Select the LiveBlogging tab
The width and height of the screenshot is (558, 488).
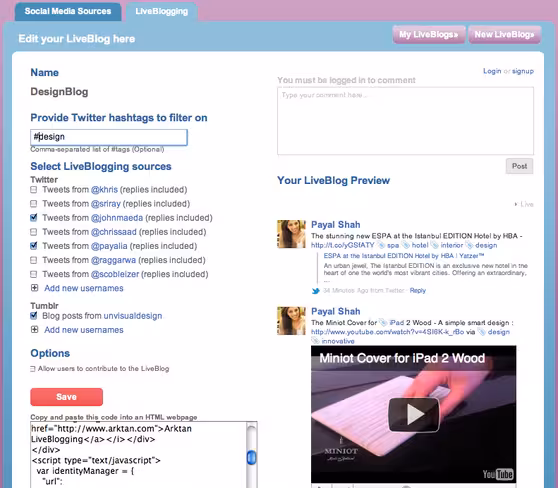click(x=162, y=11)
